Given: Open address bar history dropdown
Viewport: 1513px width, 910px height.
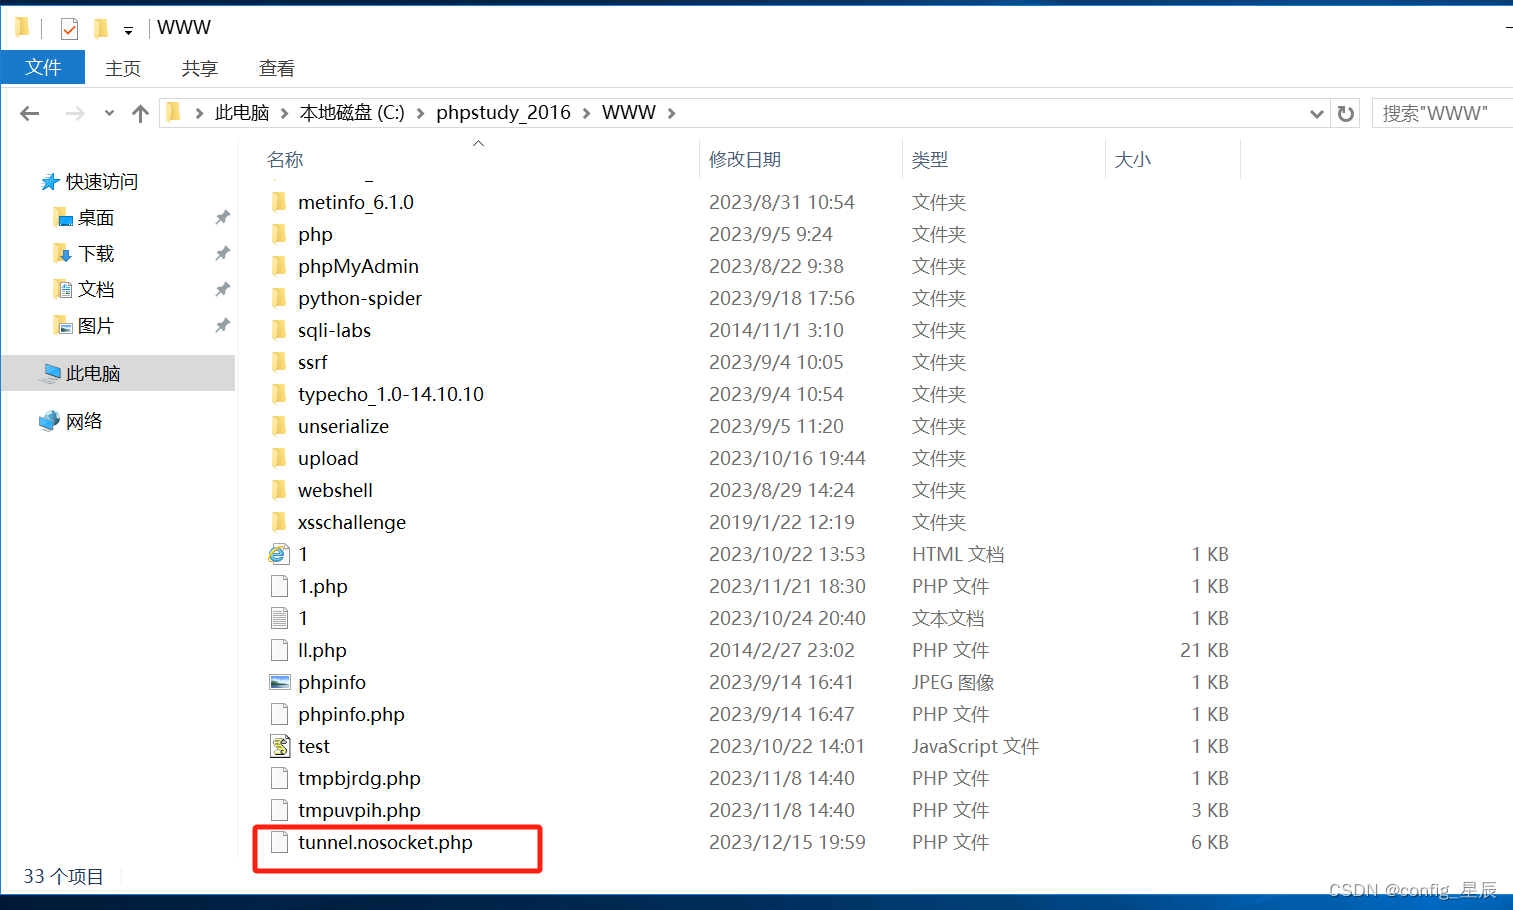Looking at the screenshot, I should (x=1317, y=114).
